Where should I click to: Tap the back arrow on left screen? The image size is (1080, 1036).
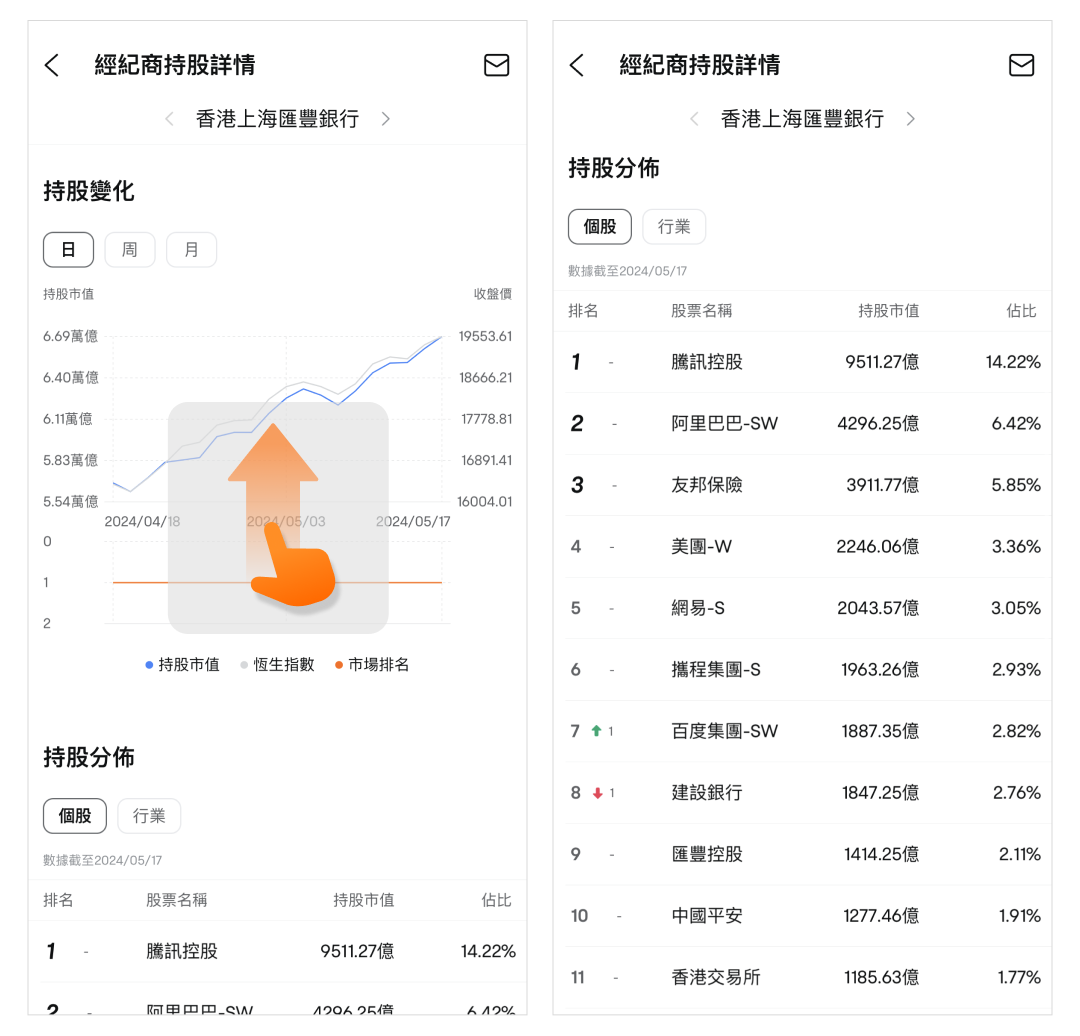pyautogui.click(x=52, y=66)
